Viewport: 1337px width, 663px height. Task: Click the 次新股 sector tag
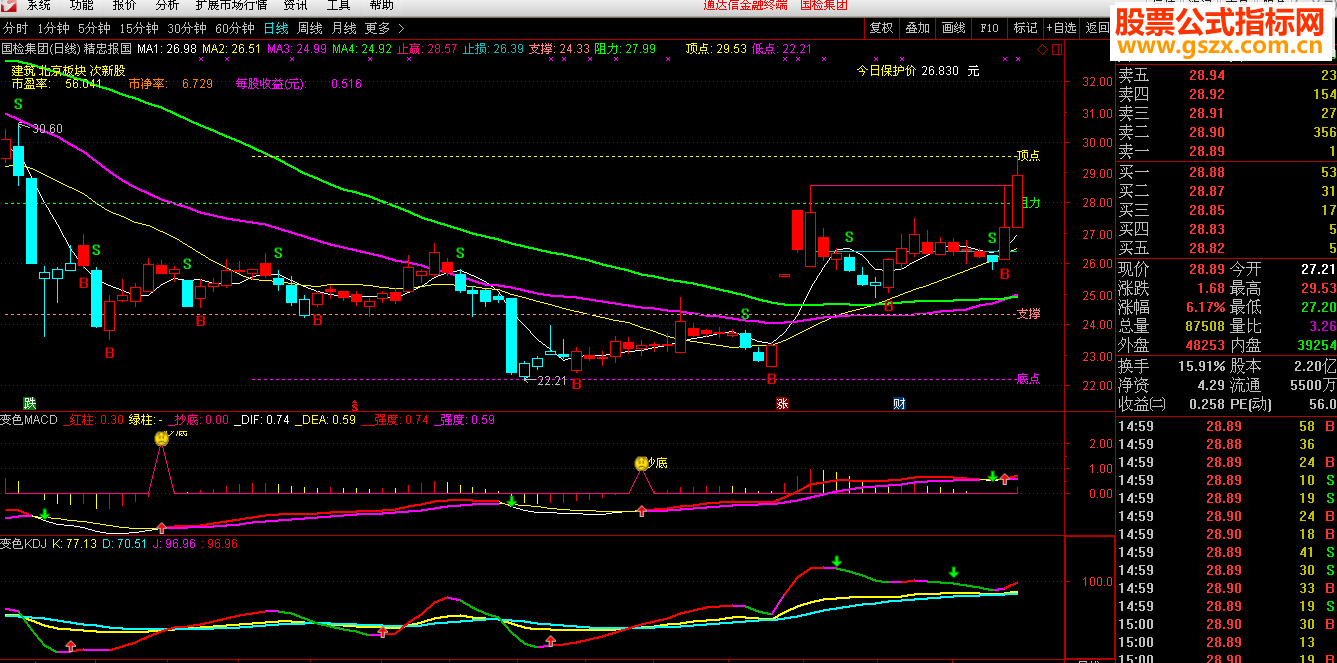click(108, 71)
